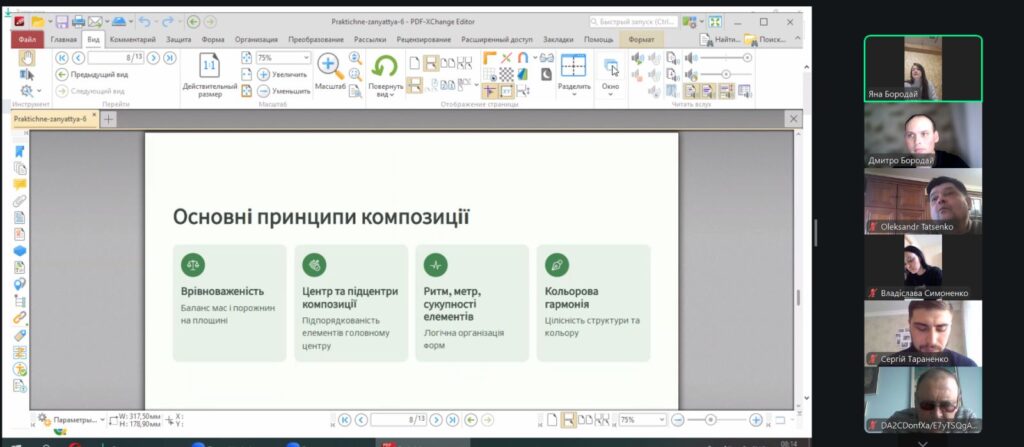Screen dimensions: 1024x447
Task: Select the Hand tool in the ribbon
Action: [x=28, y=58]
